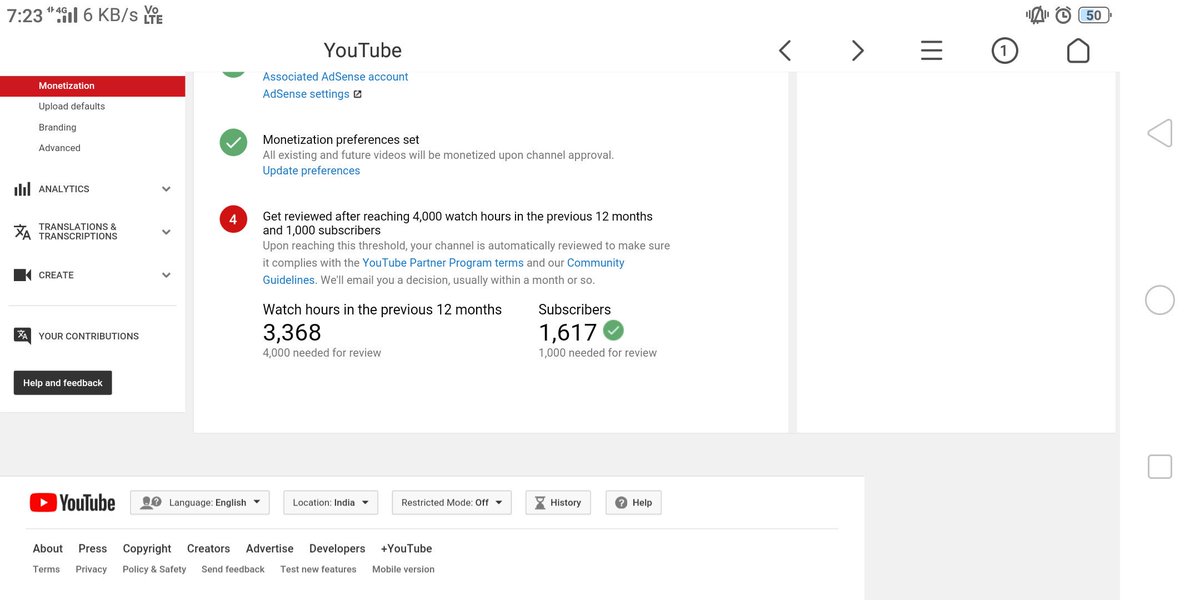Tap the Android home circle button
The width and height of the screenshot is (1200, 600).
(1159, 300)
